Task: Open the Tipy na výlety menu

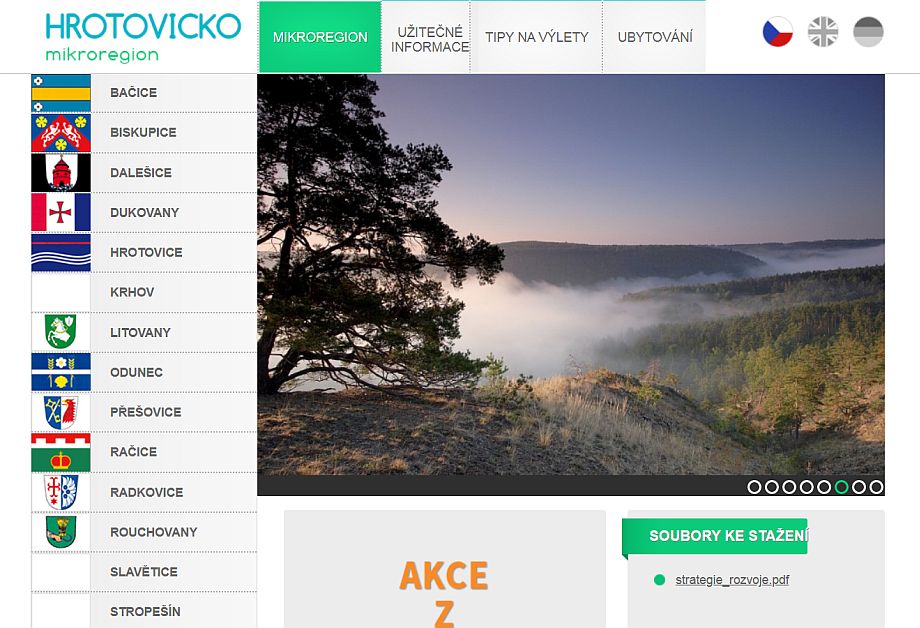Action: 536,37
